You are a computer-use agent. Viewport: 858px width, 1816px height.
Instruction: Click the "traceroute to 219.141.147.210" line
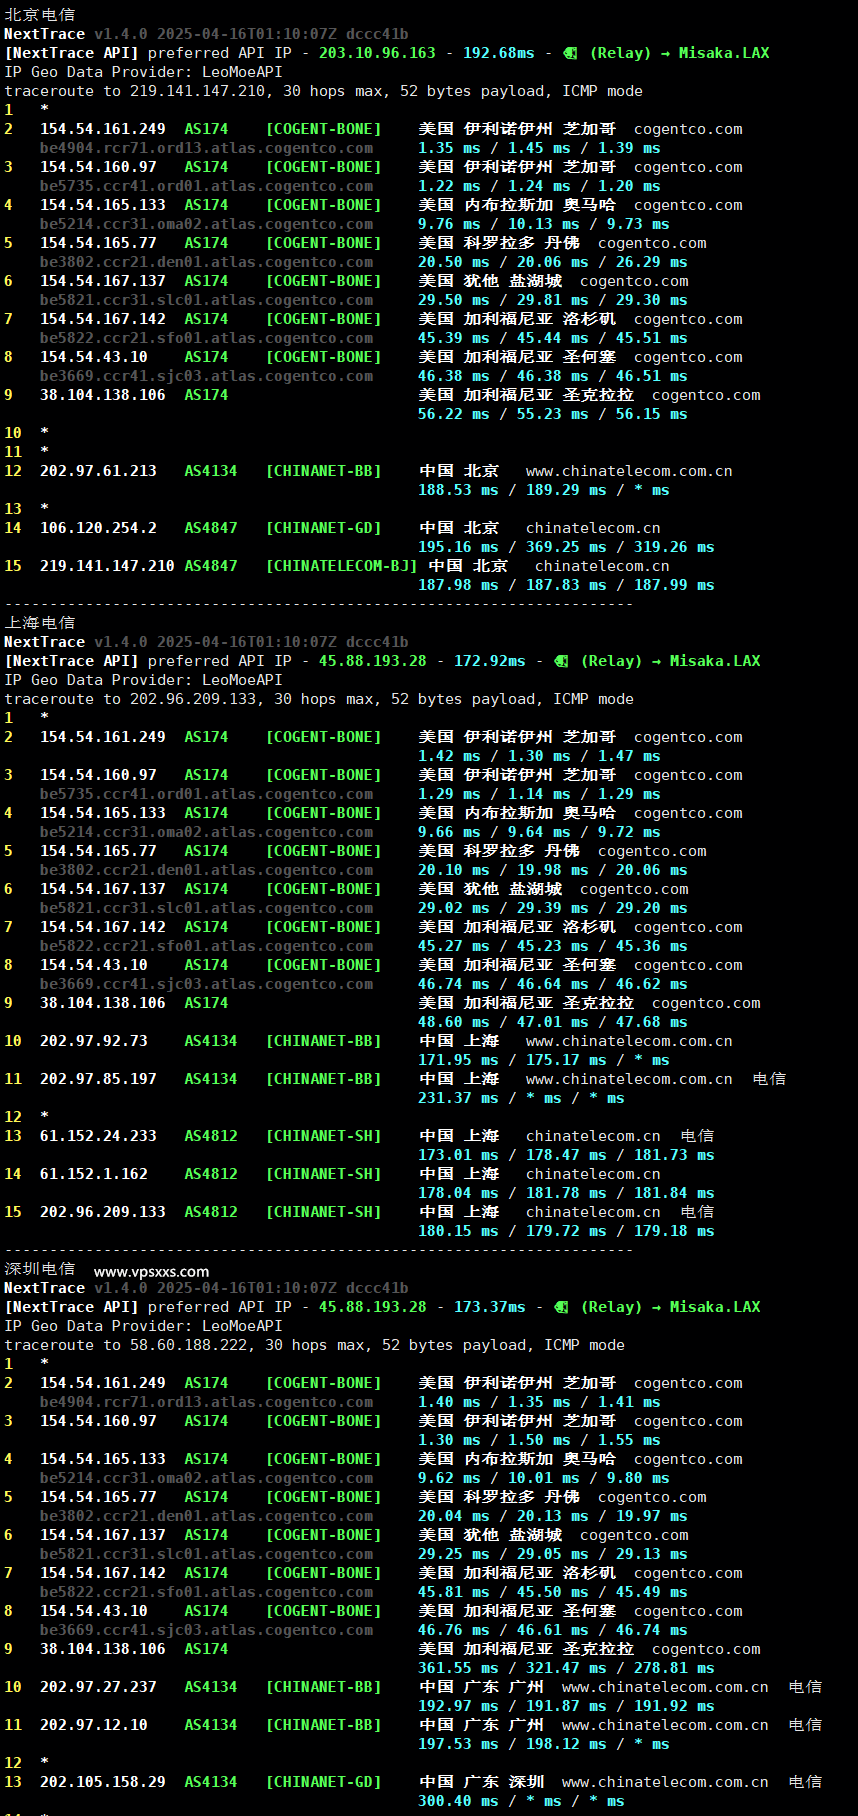coord(324,91)
